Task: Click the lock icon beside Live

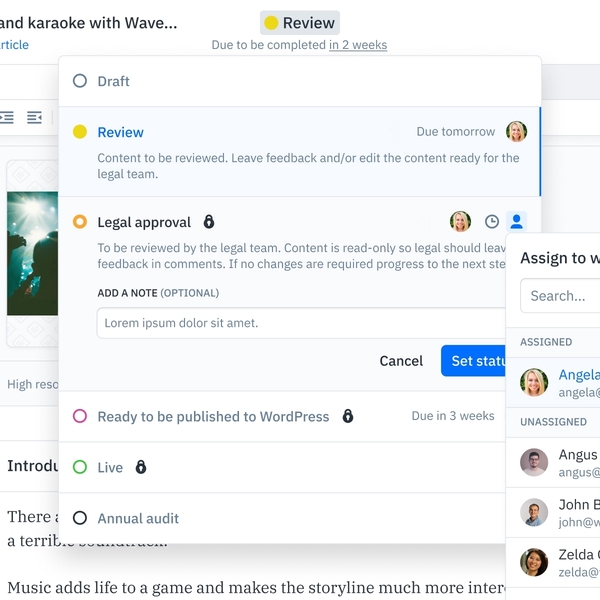Action: point(141,466)
